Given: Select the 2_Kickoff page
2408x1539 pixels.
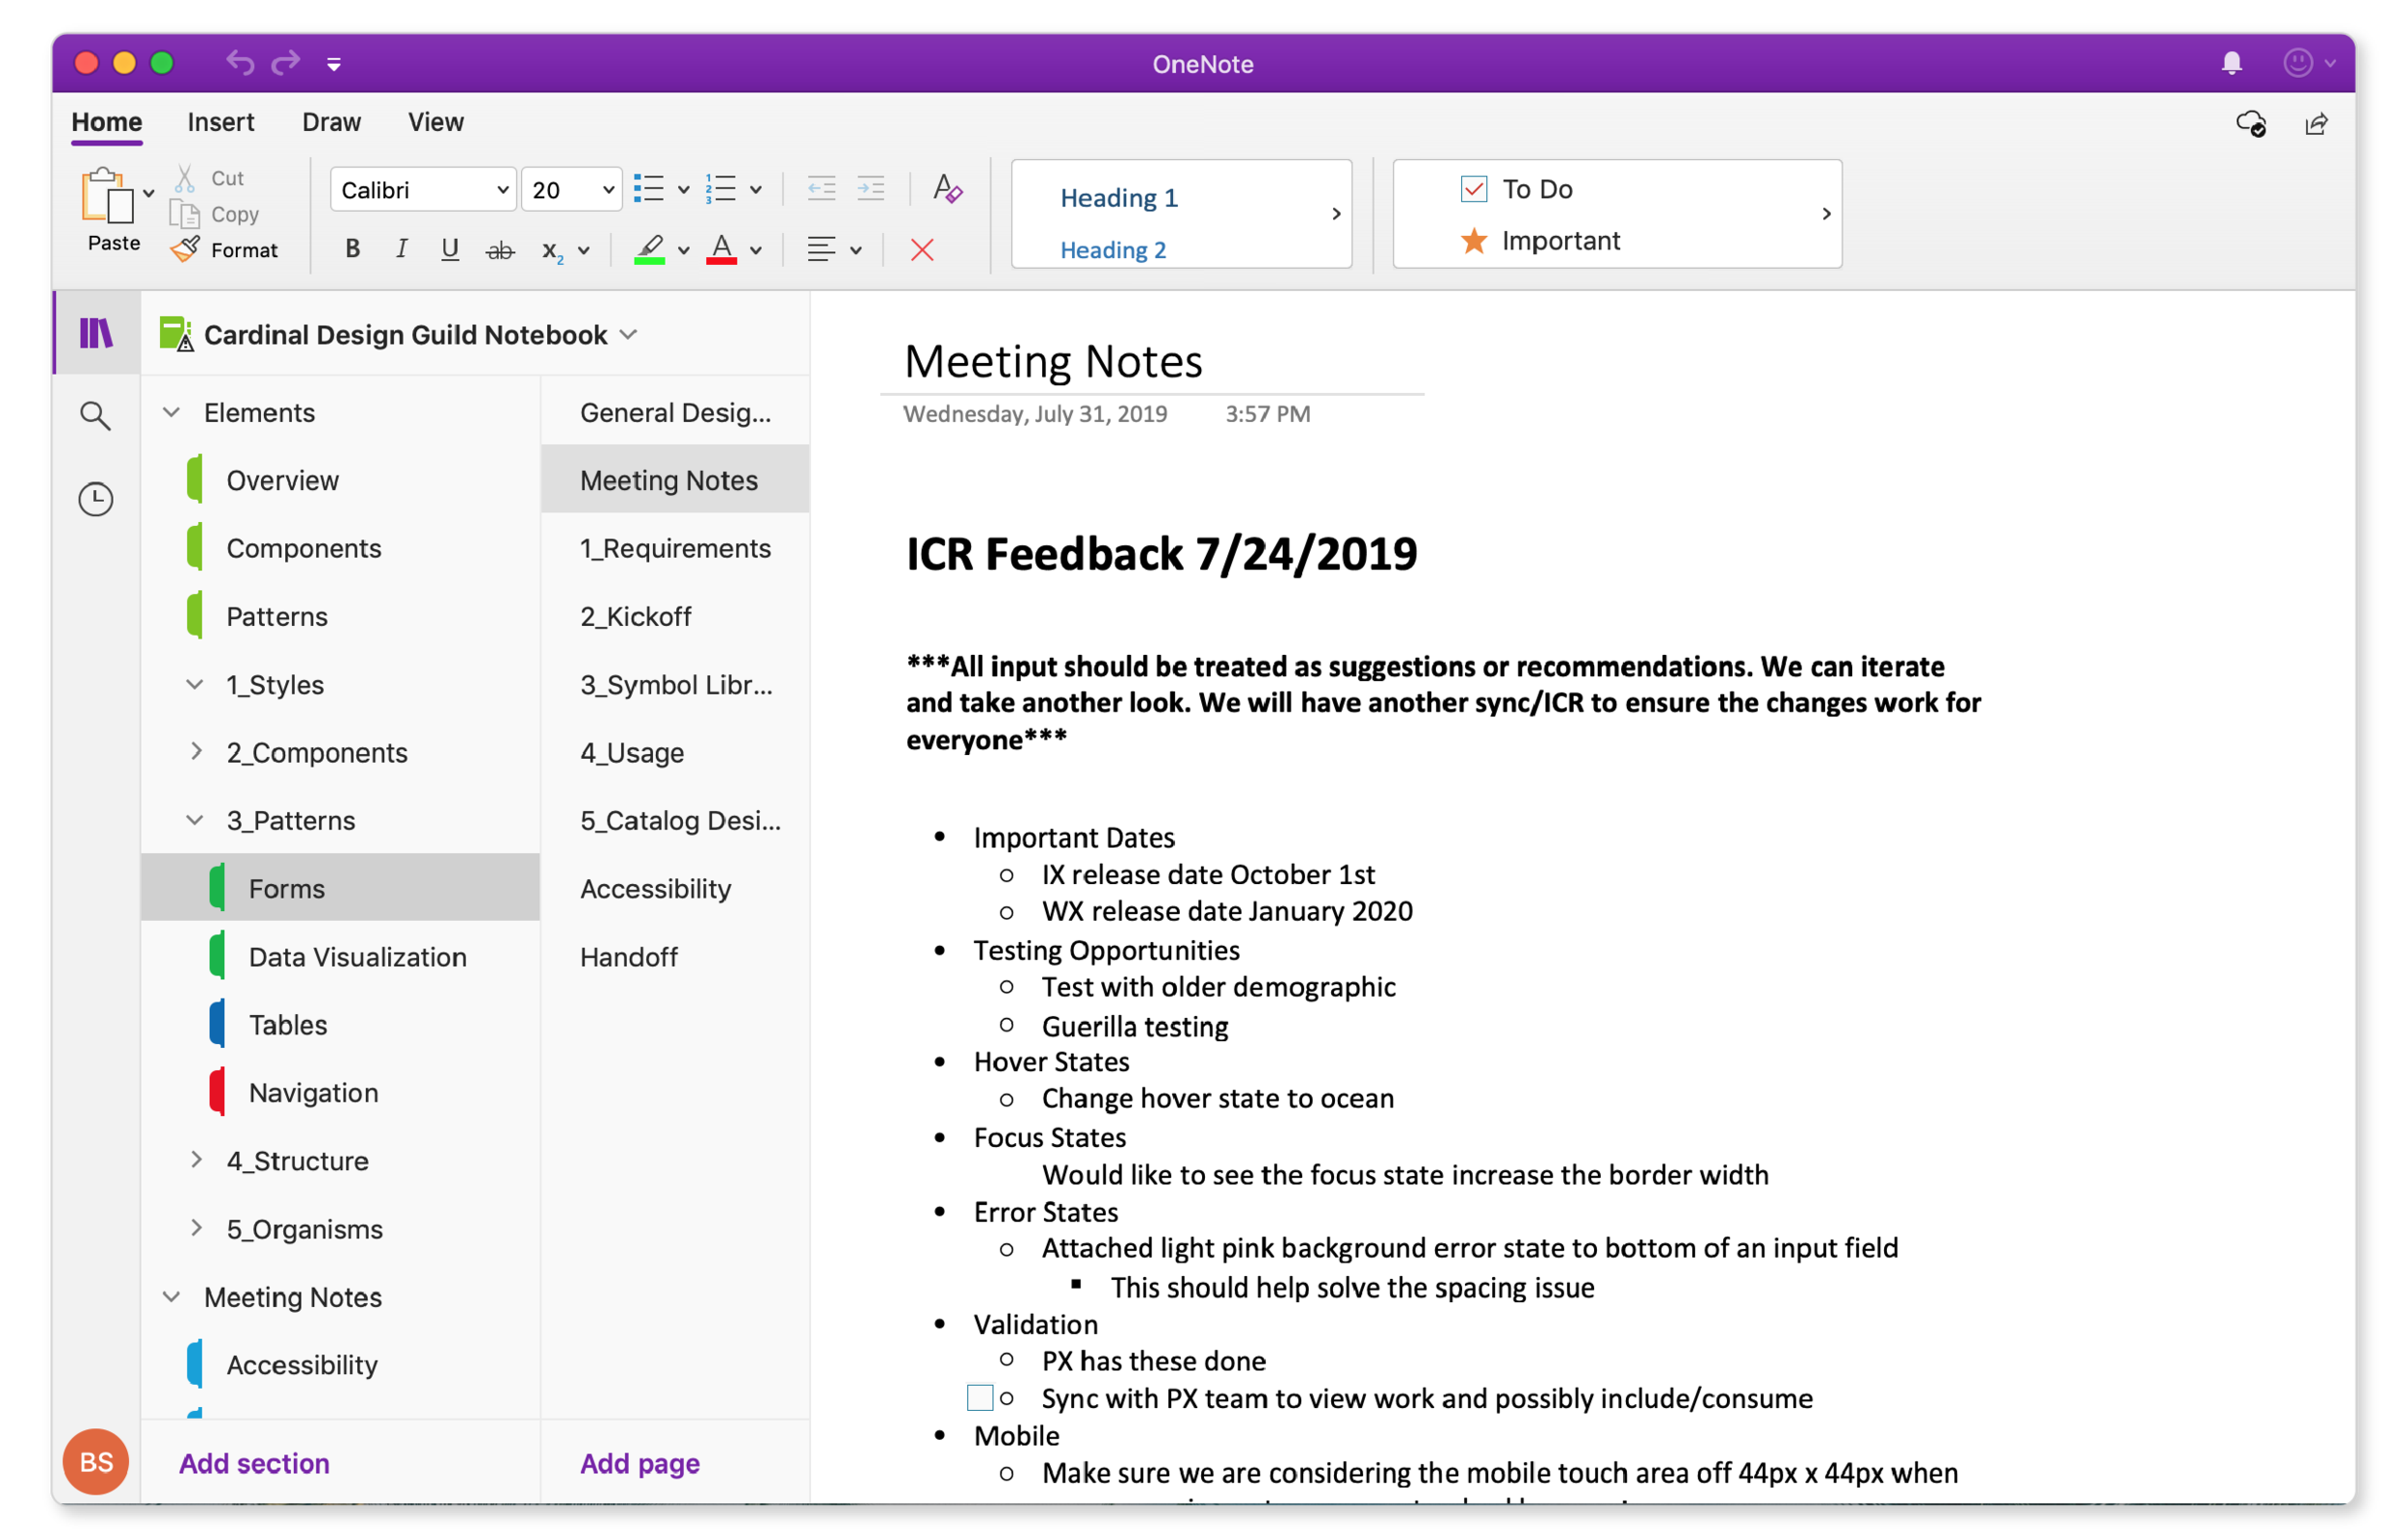Looking at the screenshot, I should (x=636, y=616).
